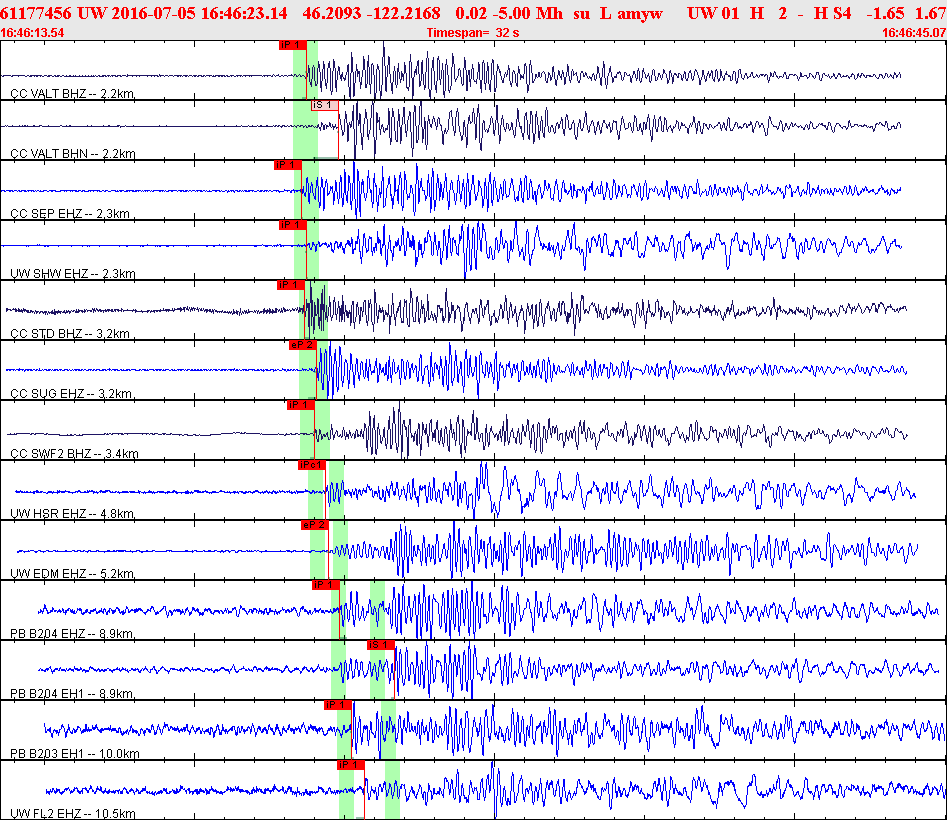Select the iS 1 pick marker on B204 EH1
This screenshot has height=820, width=947.
click(x=380, y=645)
